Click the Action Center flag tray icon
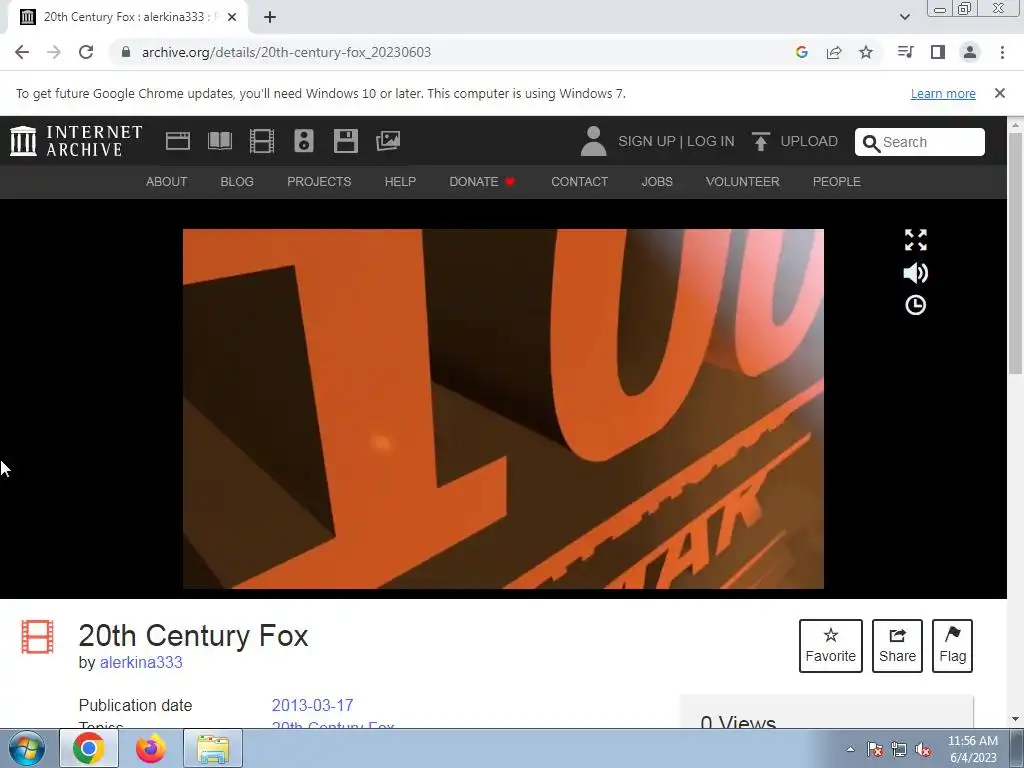 (x=875, y=749)
